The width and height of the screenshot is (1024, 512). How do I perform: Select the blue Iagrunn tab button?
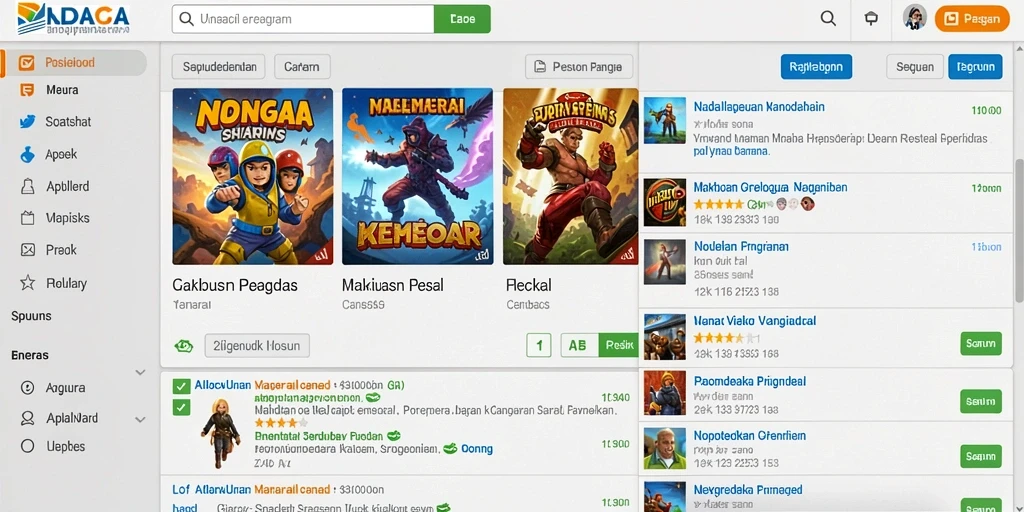point(975,67)
